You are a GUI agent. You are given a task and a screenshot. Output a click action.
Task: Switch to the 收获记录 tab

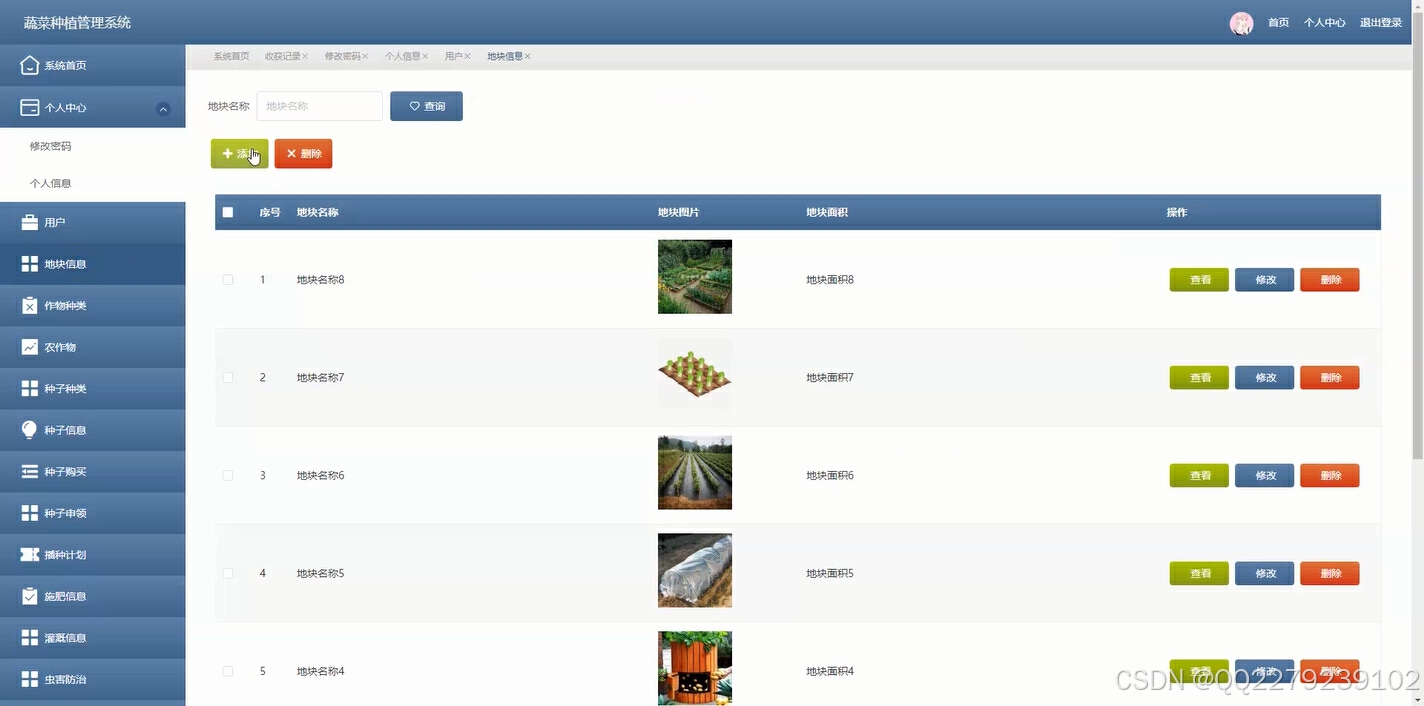tap(282, 56)
